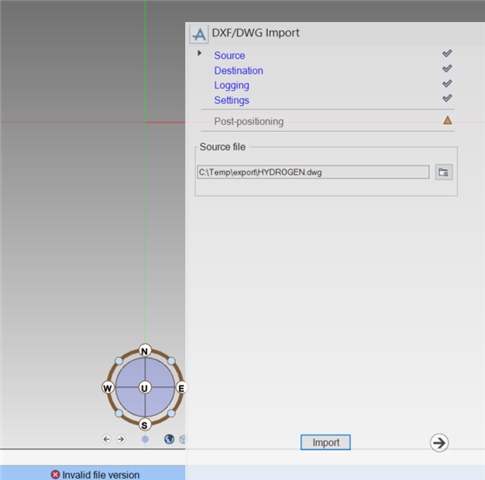
Task: Click the source file path field
Action: click(x=313, y=172)
